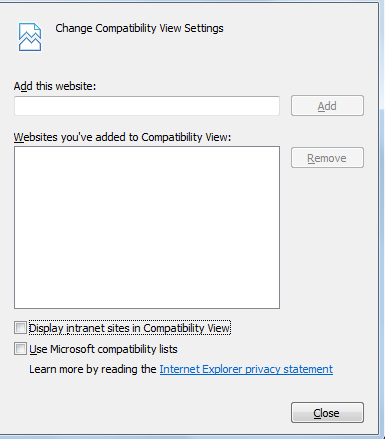Select the empty added websites list box
The image size is (385, 439).
pyautogui.click(x=147, y=227)
